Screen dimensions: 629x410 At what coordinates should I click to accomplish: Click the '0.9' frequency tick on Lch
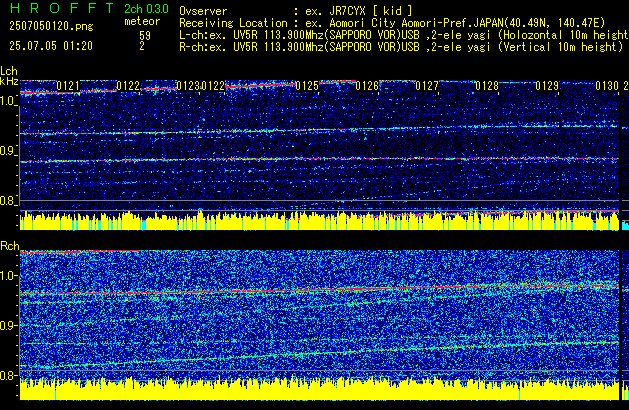tap(8, 151)
